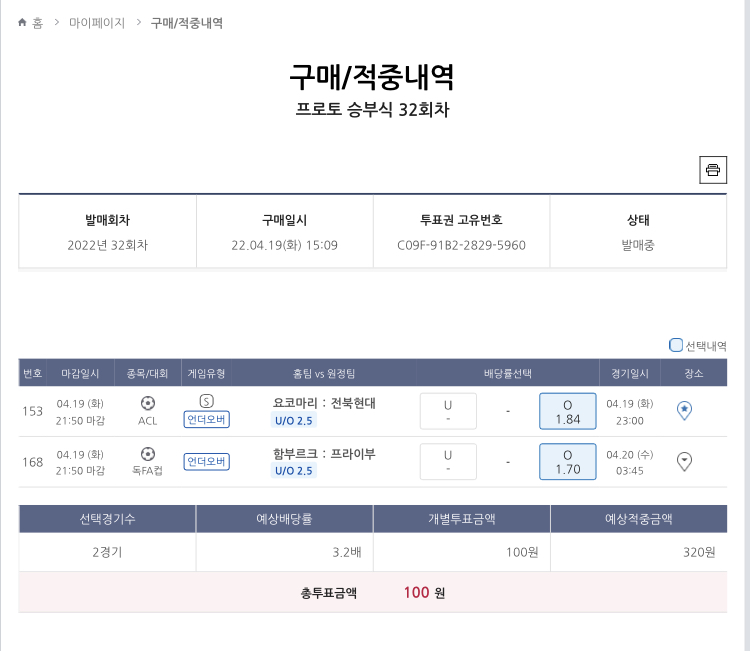Viewport: 750px width, 651px height.
Task: Click match number 153
Action: click(33, 411)
